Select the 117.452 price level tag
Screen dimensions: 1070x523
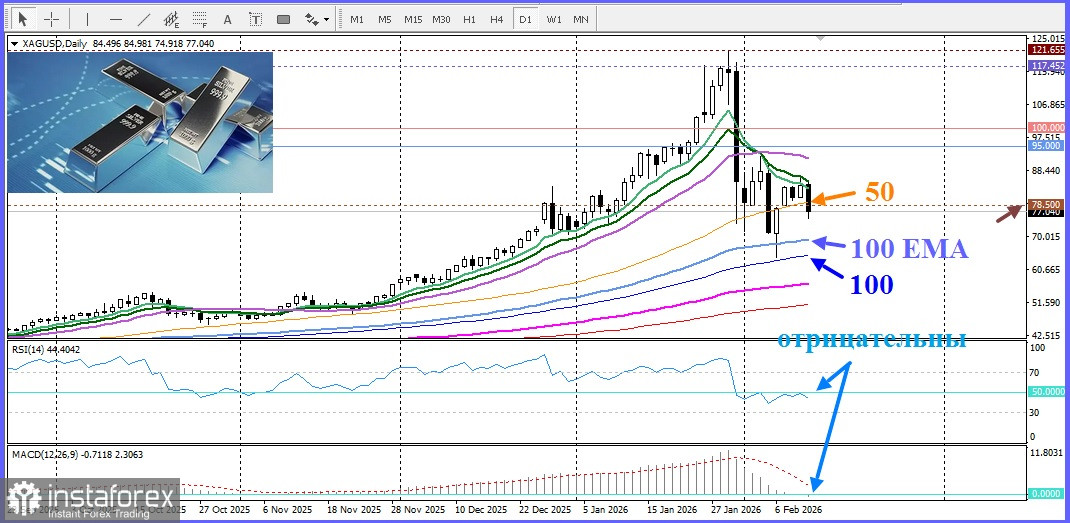tap(1047, 66)
